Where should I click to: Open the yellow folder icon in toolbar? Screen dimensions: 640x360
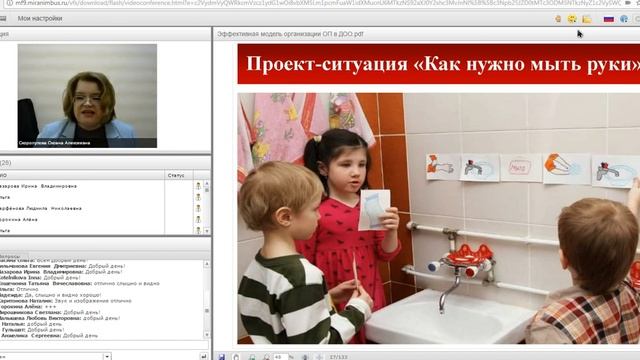[587, 19]
